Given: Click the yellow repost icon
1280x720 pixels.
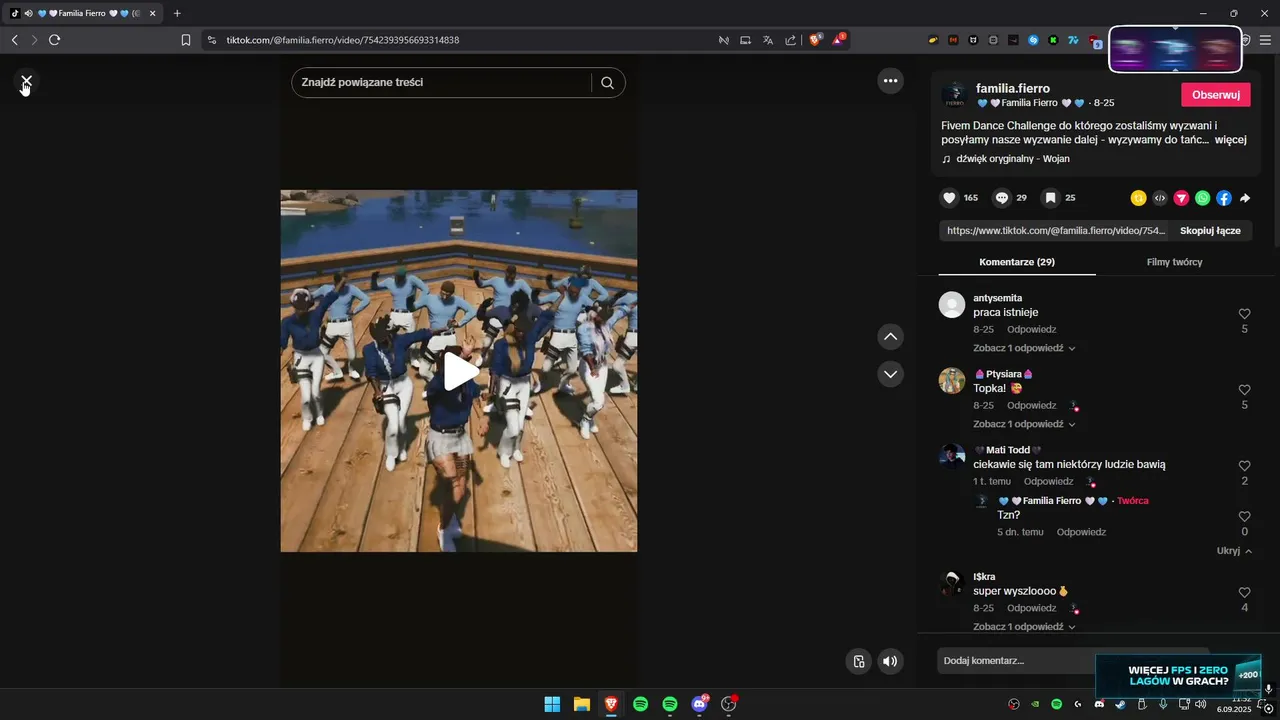Looking at the screenshot, I should (x=1138, y=198).
